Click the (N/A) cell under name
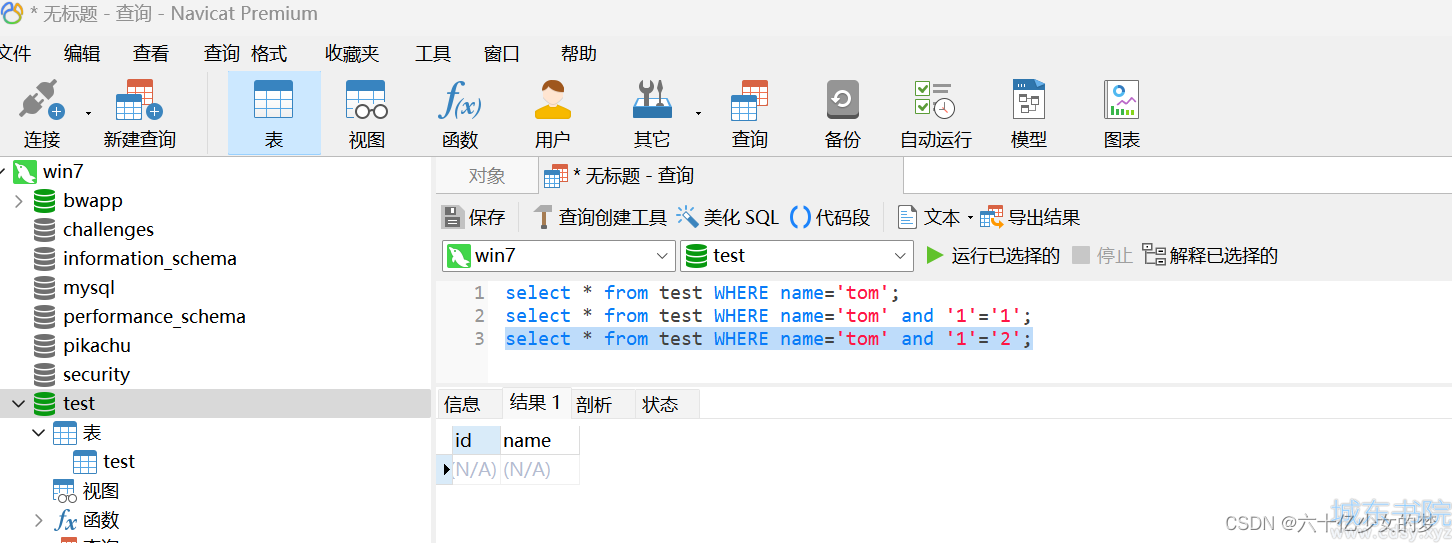Image resolution: width=1452 pixels, height=543 pixels. [540, 469]
